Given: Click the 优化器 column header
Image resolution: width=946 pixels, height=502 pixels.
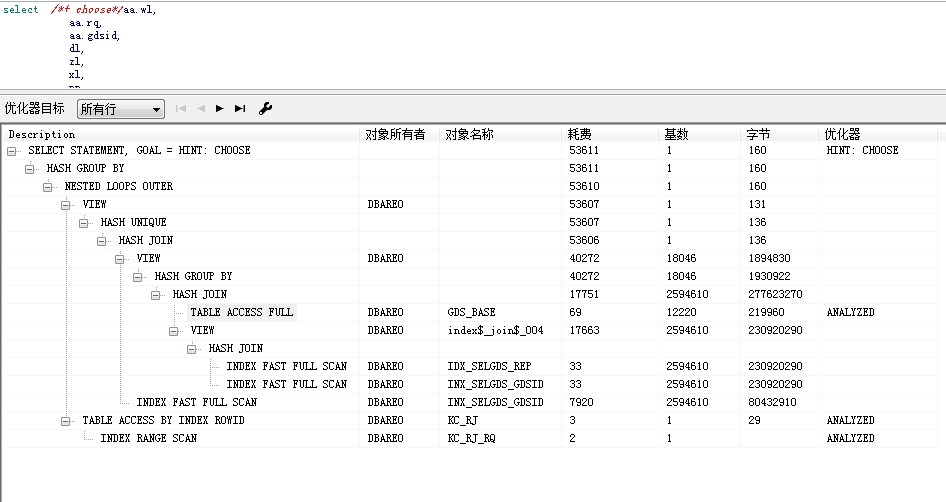Looking at the screenshot, I should coord(878,134).
